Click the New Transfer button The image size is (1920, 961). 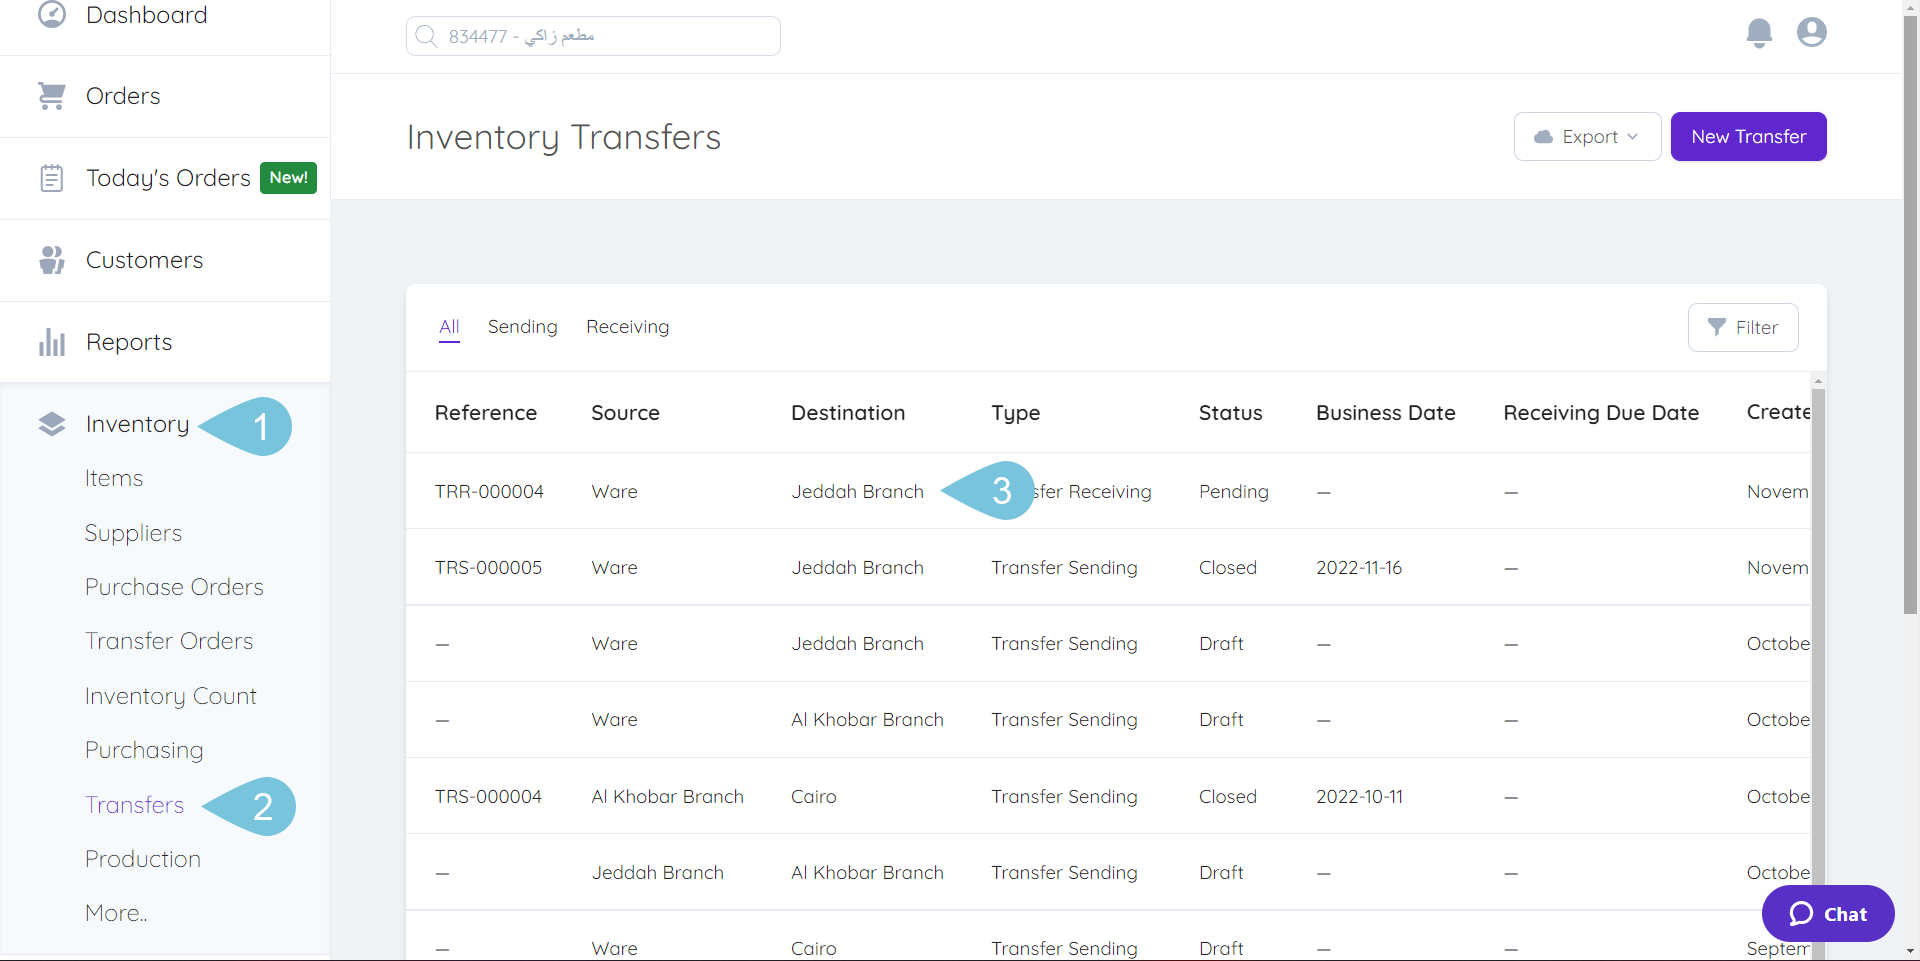pos(1748,136)
